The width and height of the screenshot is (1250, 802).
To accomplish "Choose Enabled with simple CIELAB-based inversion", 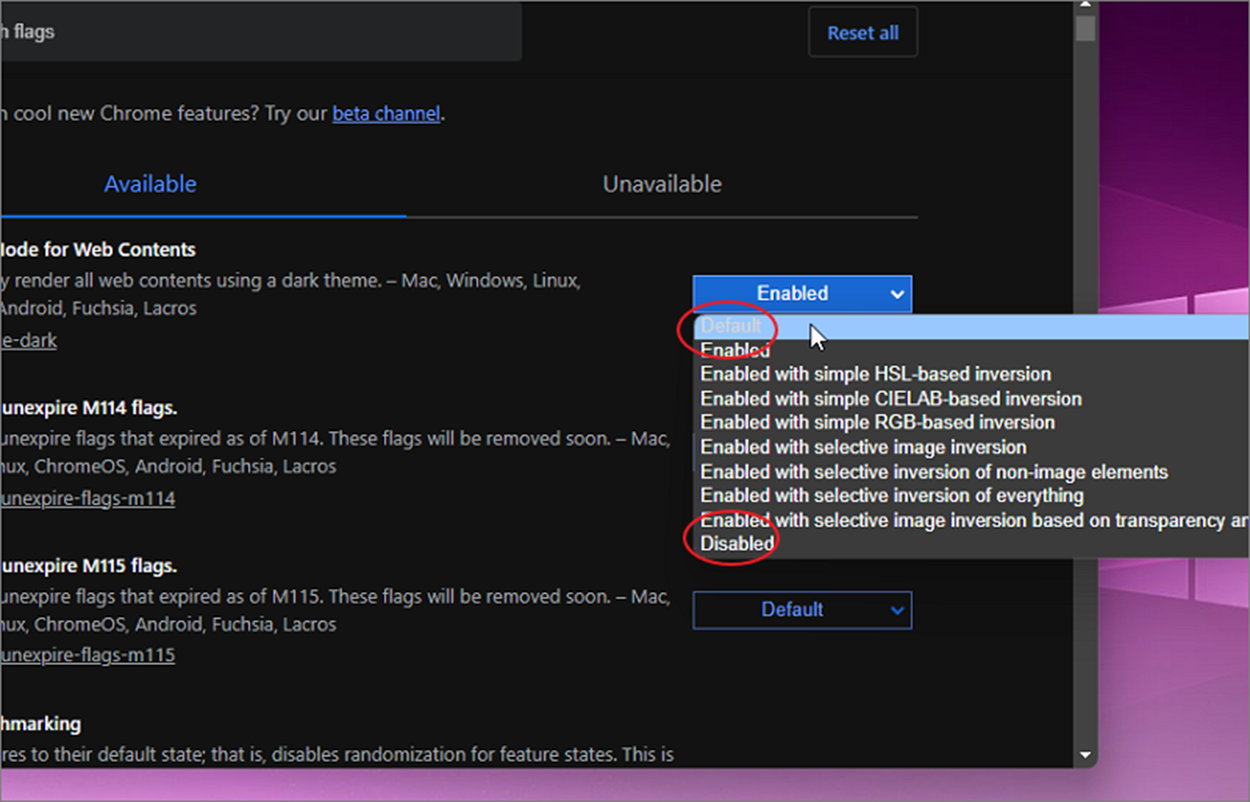I will [971, 398].
